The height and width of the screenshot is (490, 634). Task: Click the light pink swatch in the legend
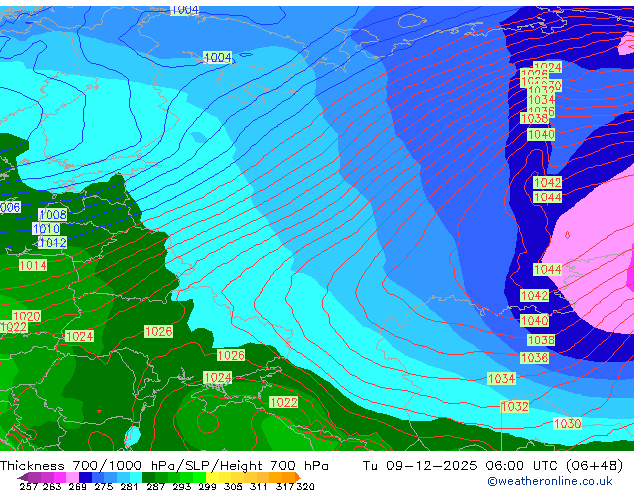[73, 477]
